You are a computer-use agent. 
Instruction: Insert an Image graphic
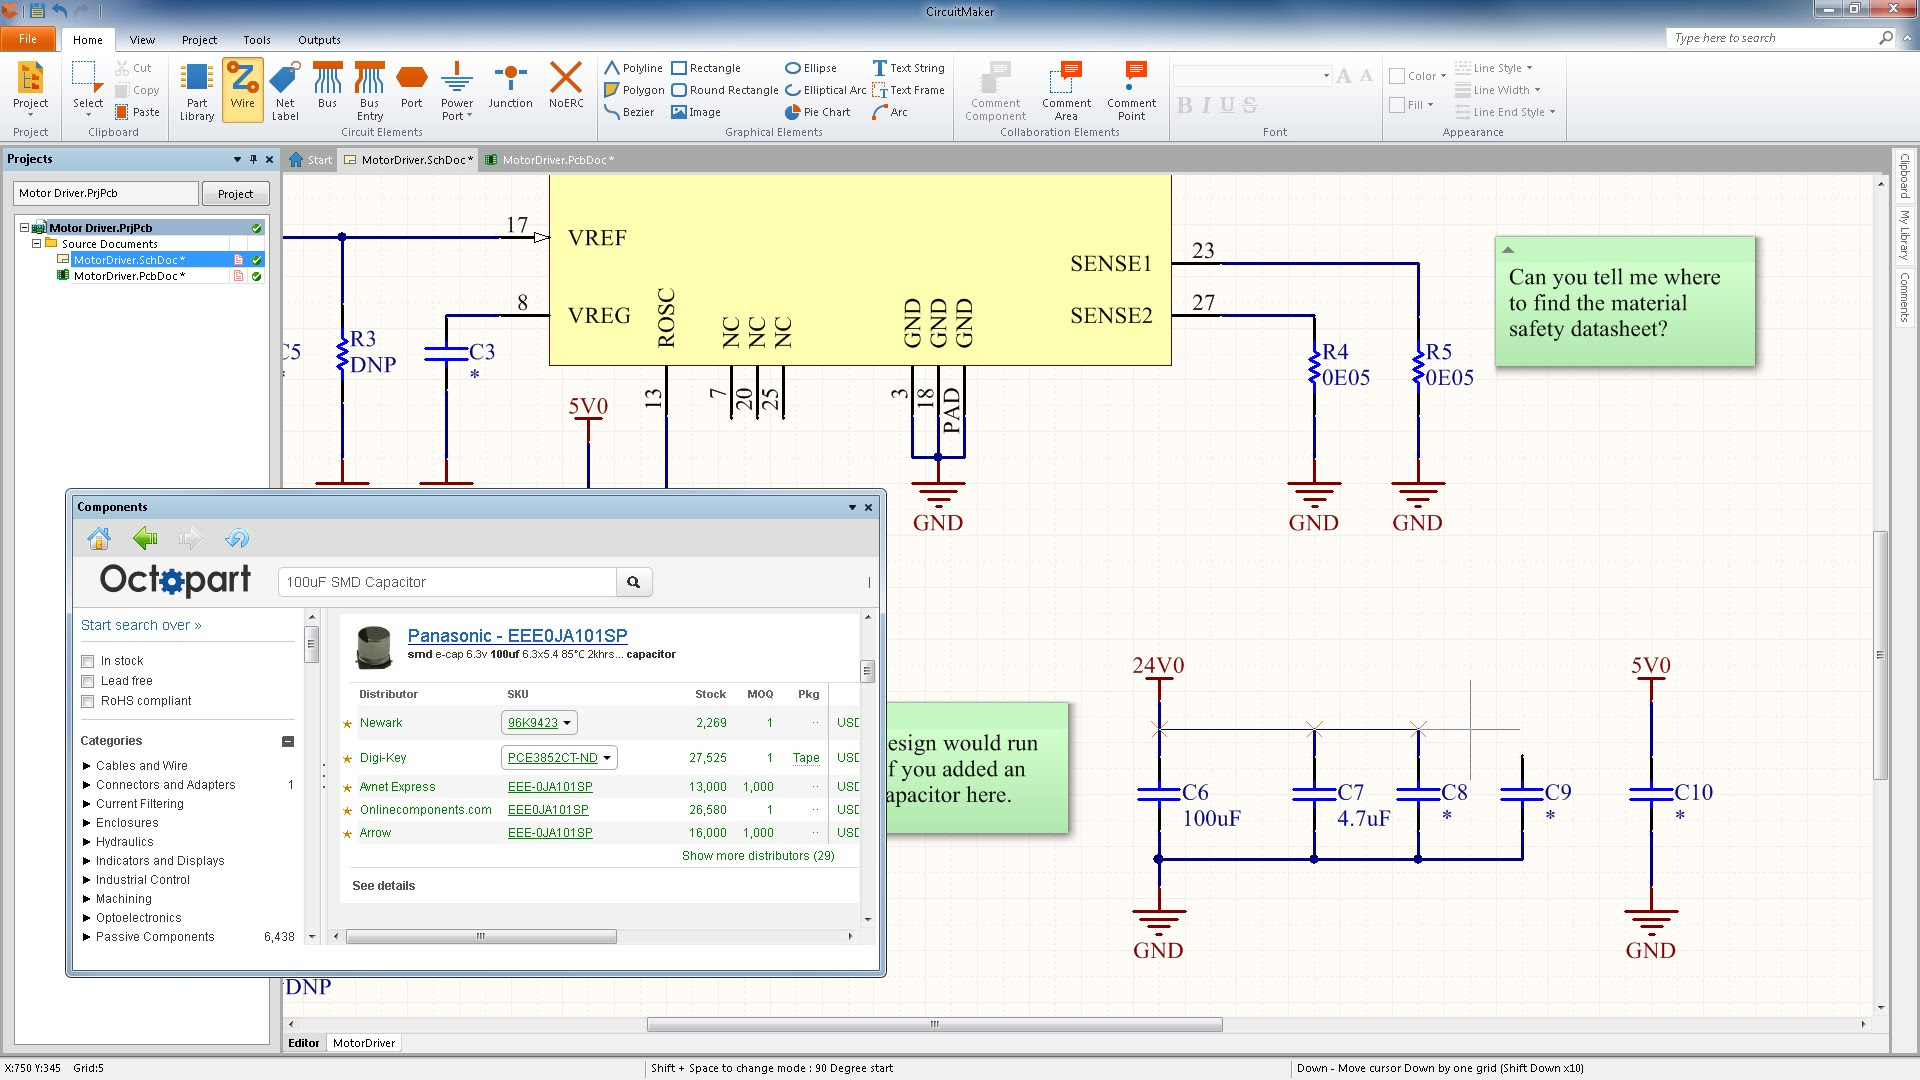coord(696,112)
